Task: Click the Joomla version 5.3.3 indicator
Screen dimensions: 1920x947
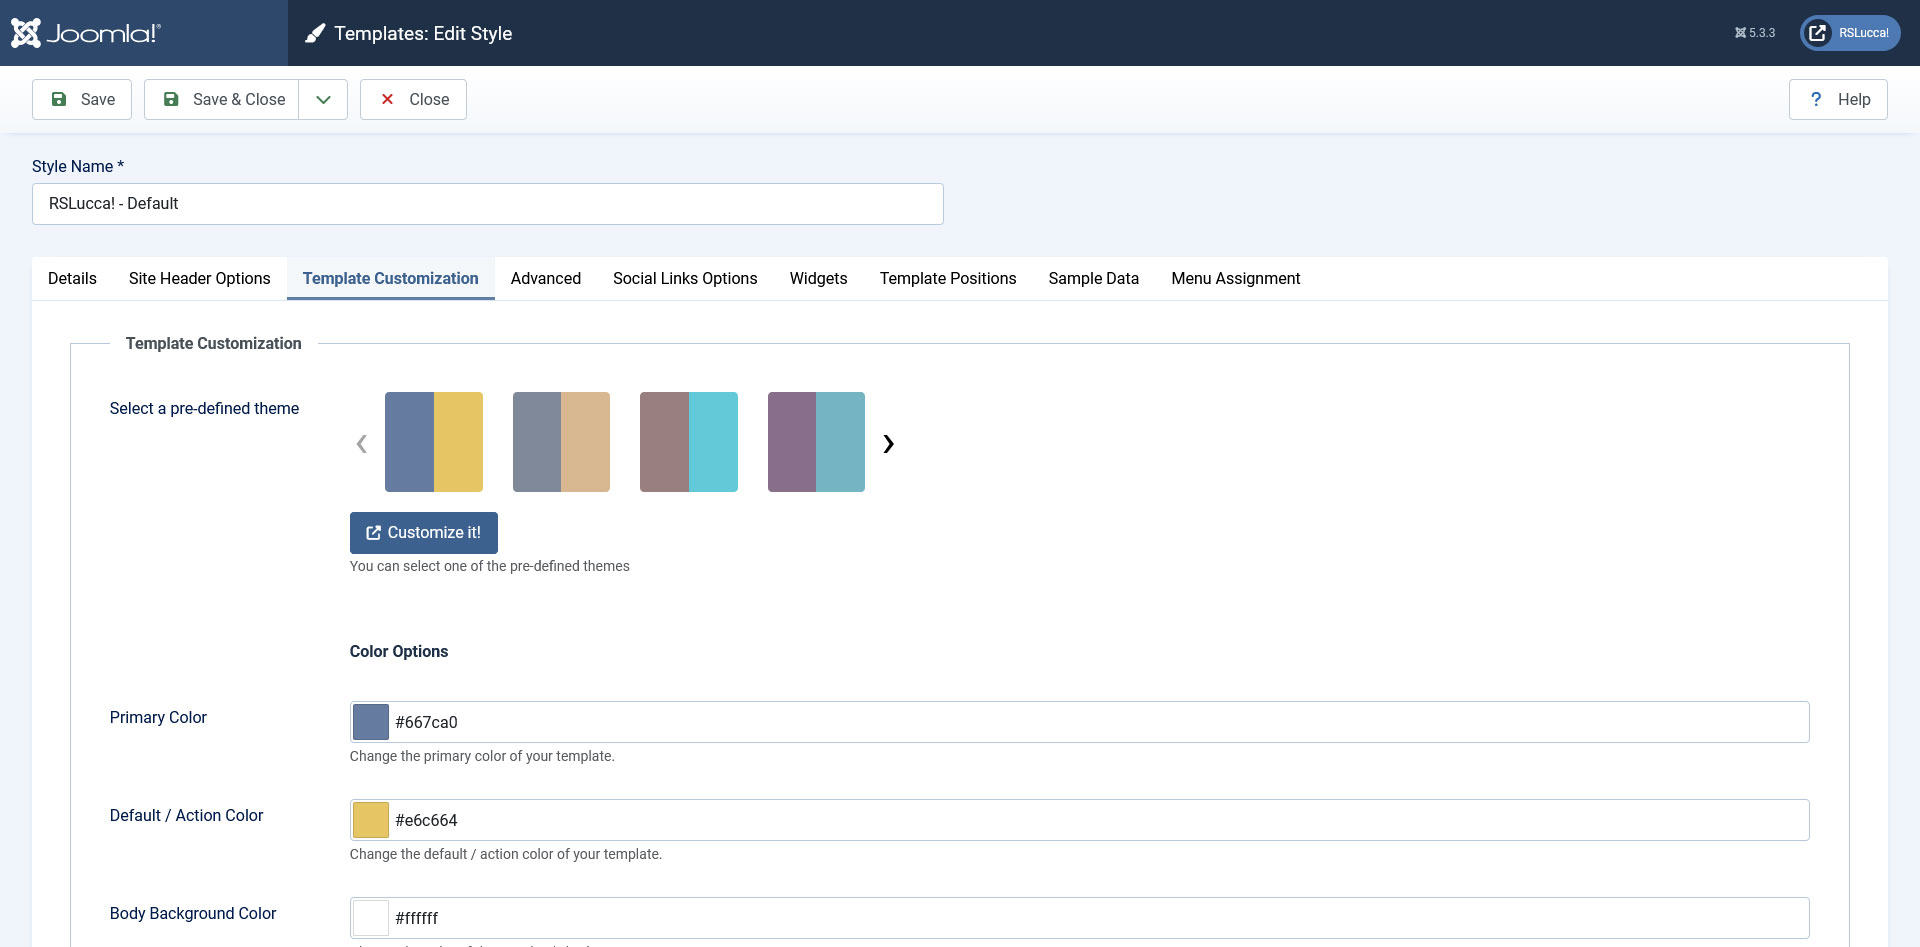Action: 1755,33
